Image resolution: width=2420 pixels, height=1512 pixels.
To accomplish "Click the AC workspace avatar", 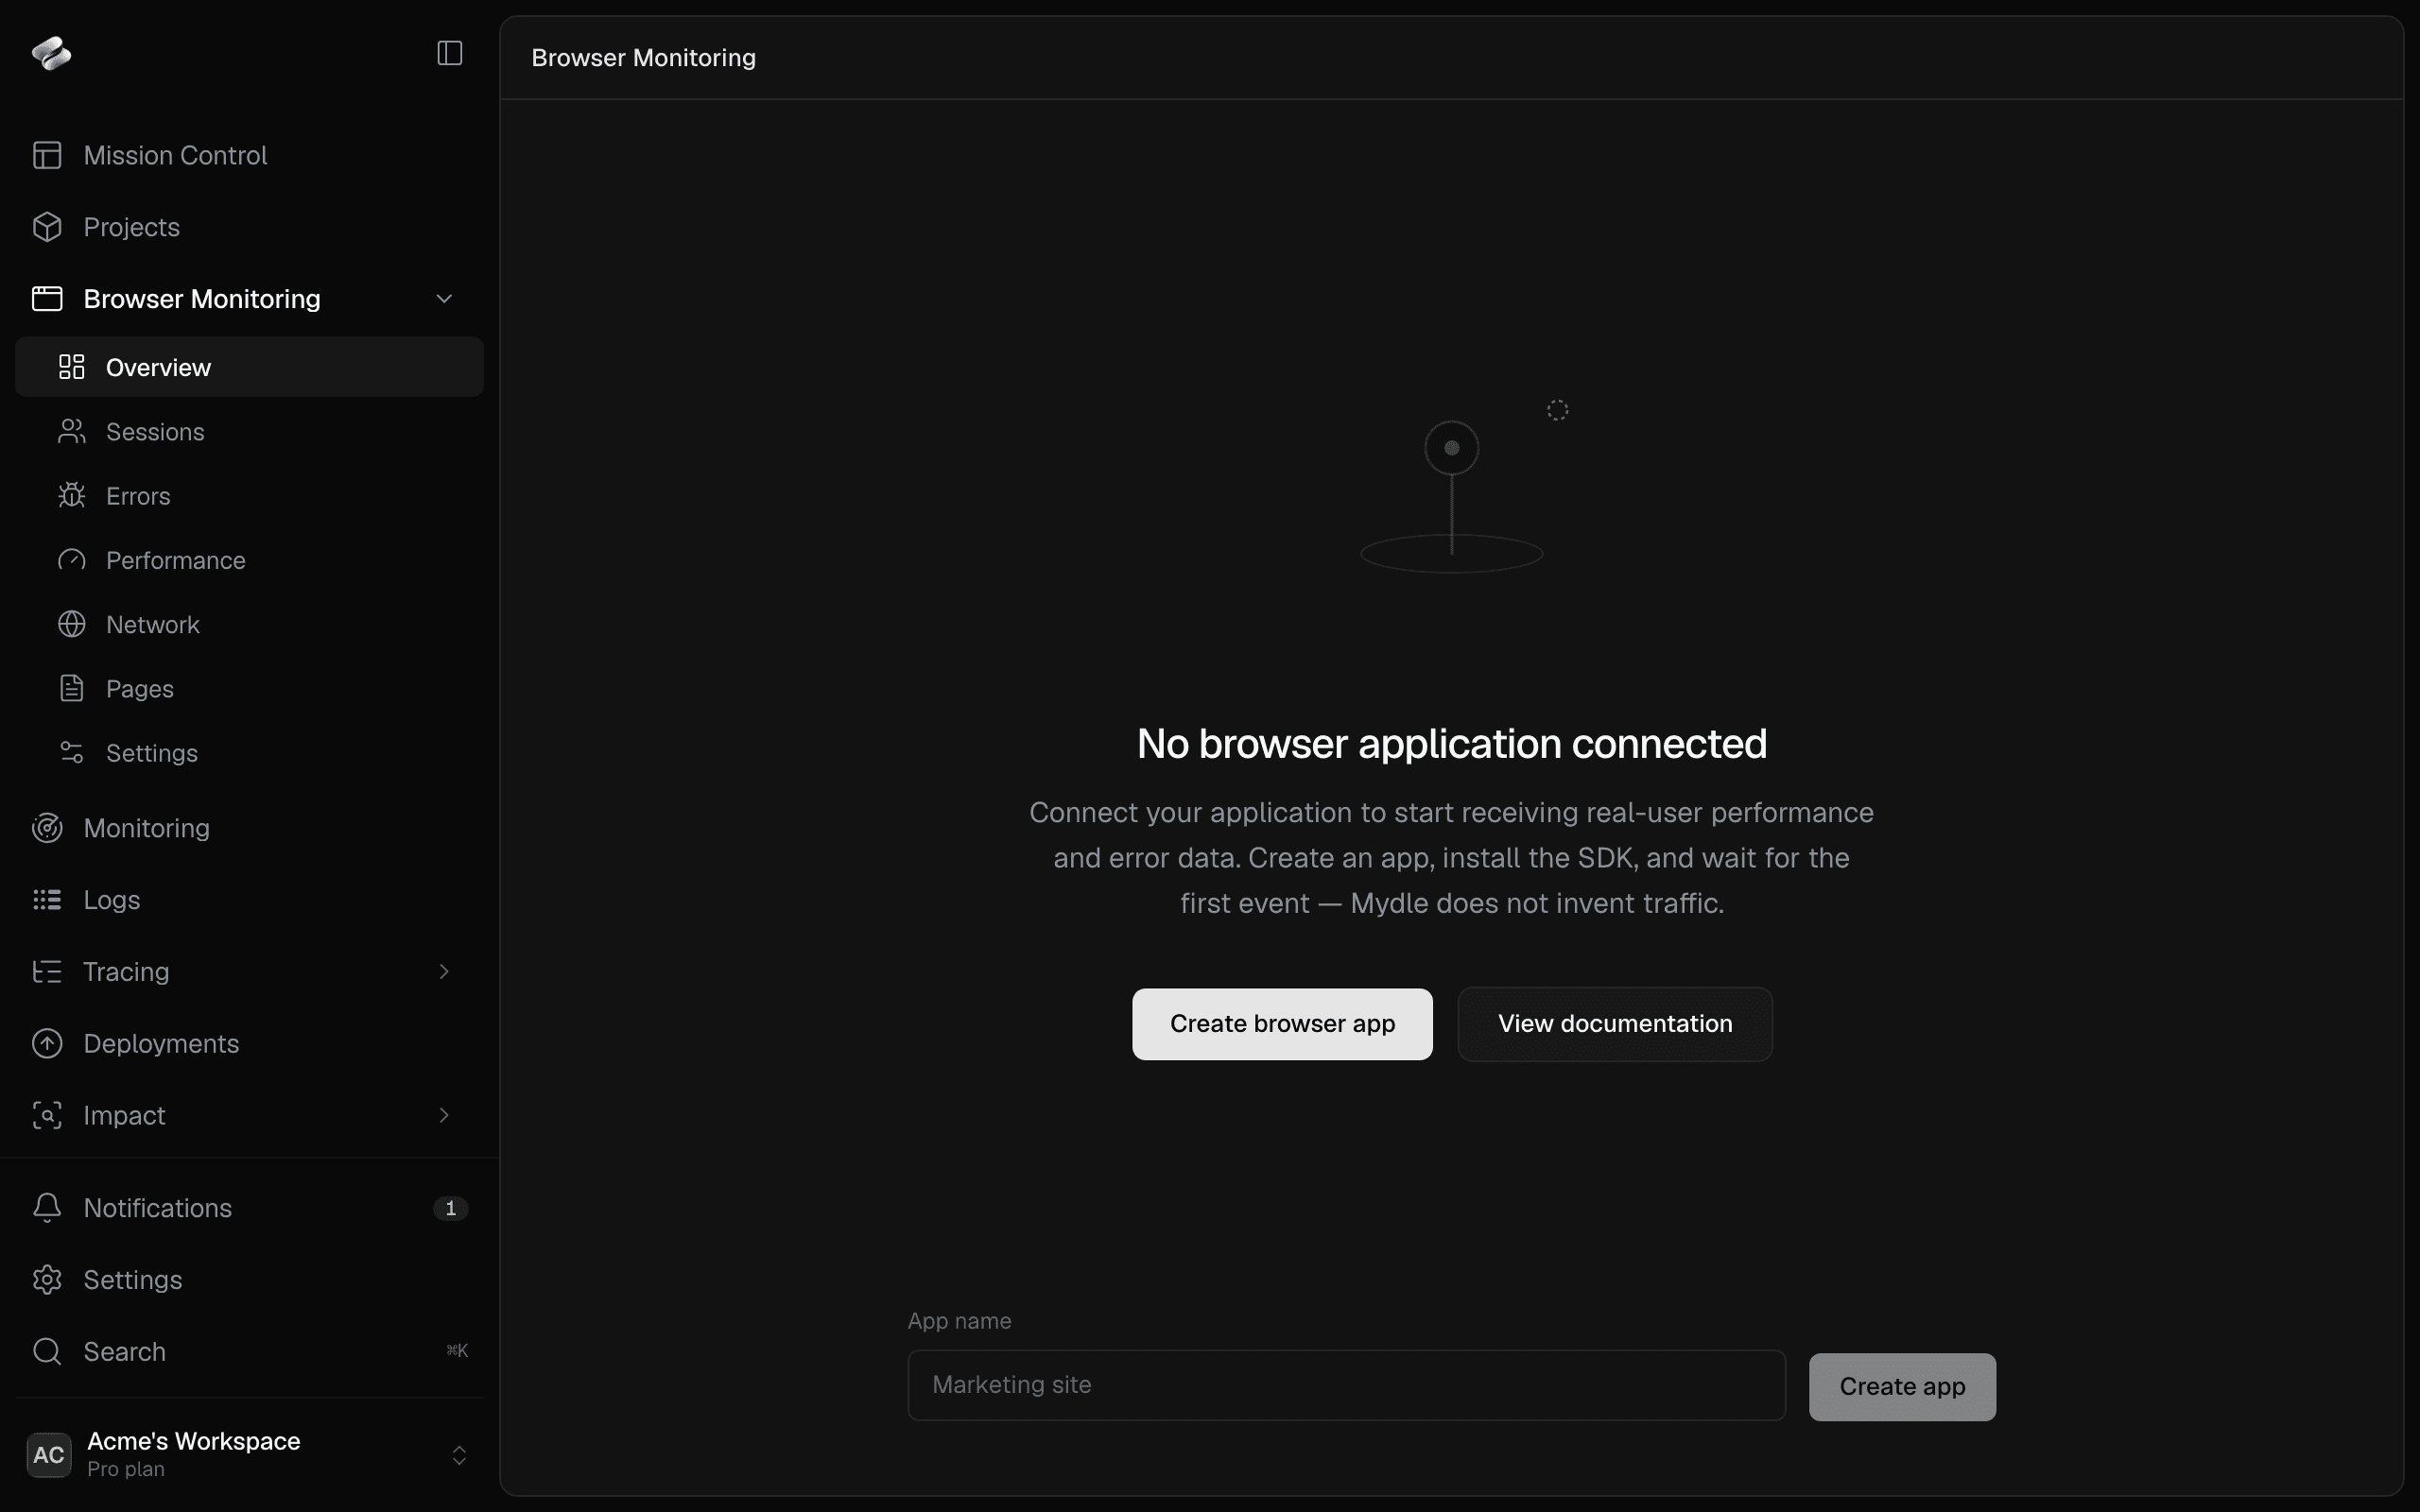I will pyautogui.click(x=49, y=1455).
